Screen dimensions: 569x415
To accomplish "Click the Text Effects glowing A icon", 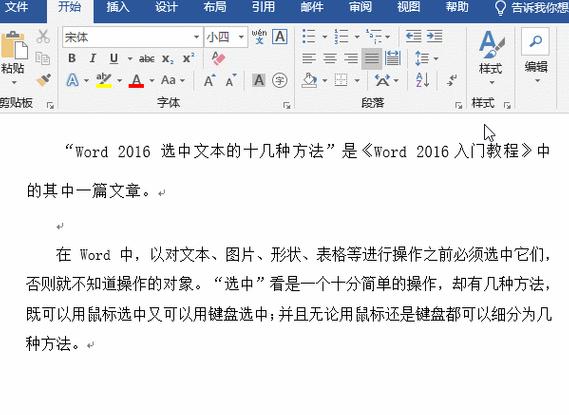I will tap(72, 80).
